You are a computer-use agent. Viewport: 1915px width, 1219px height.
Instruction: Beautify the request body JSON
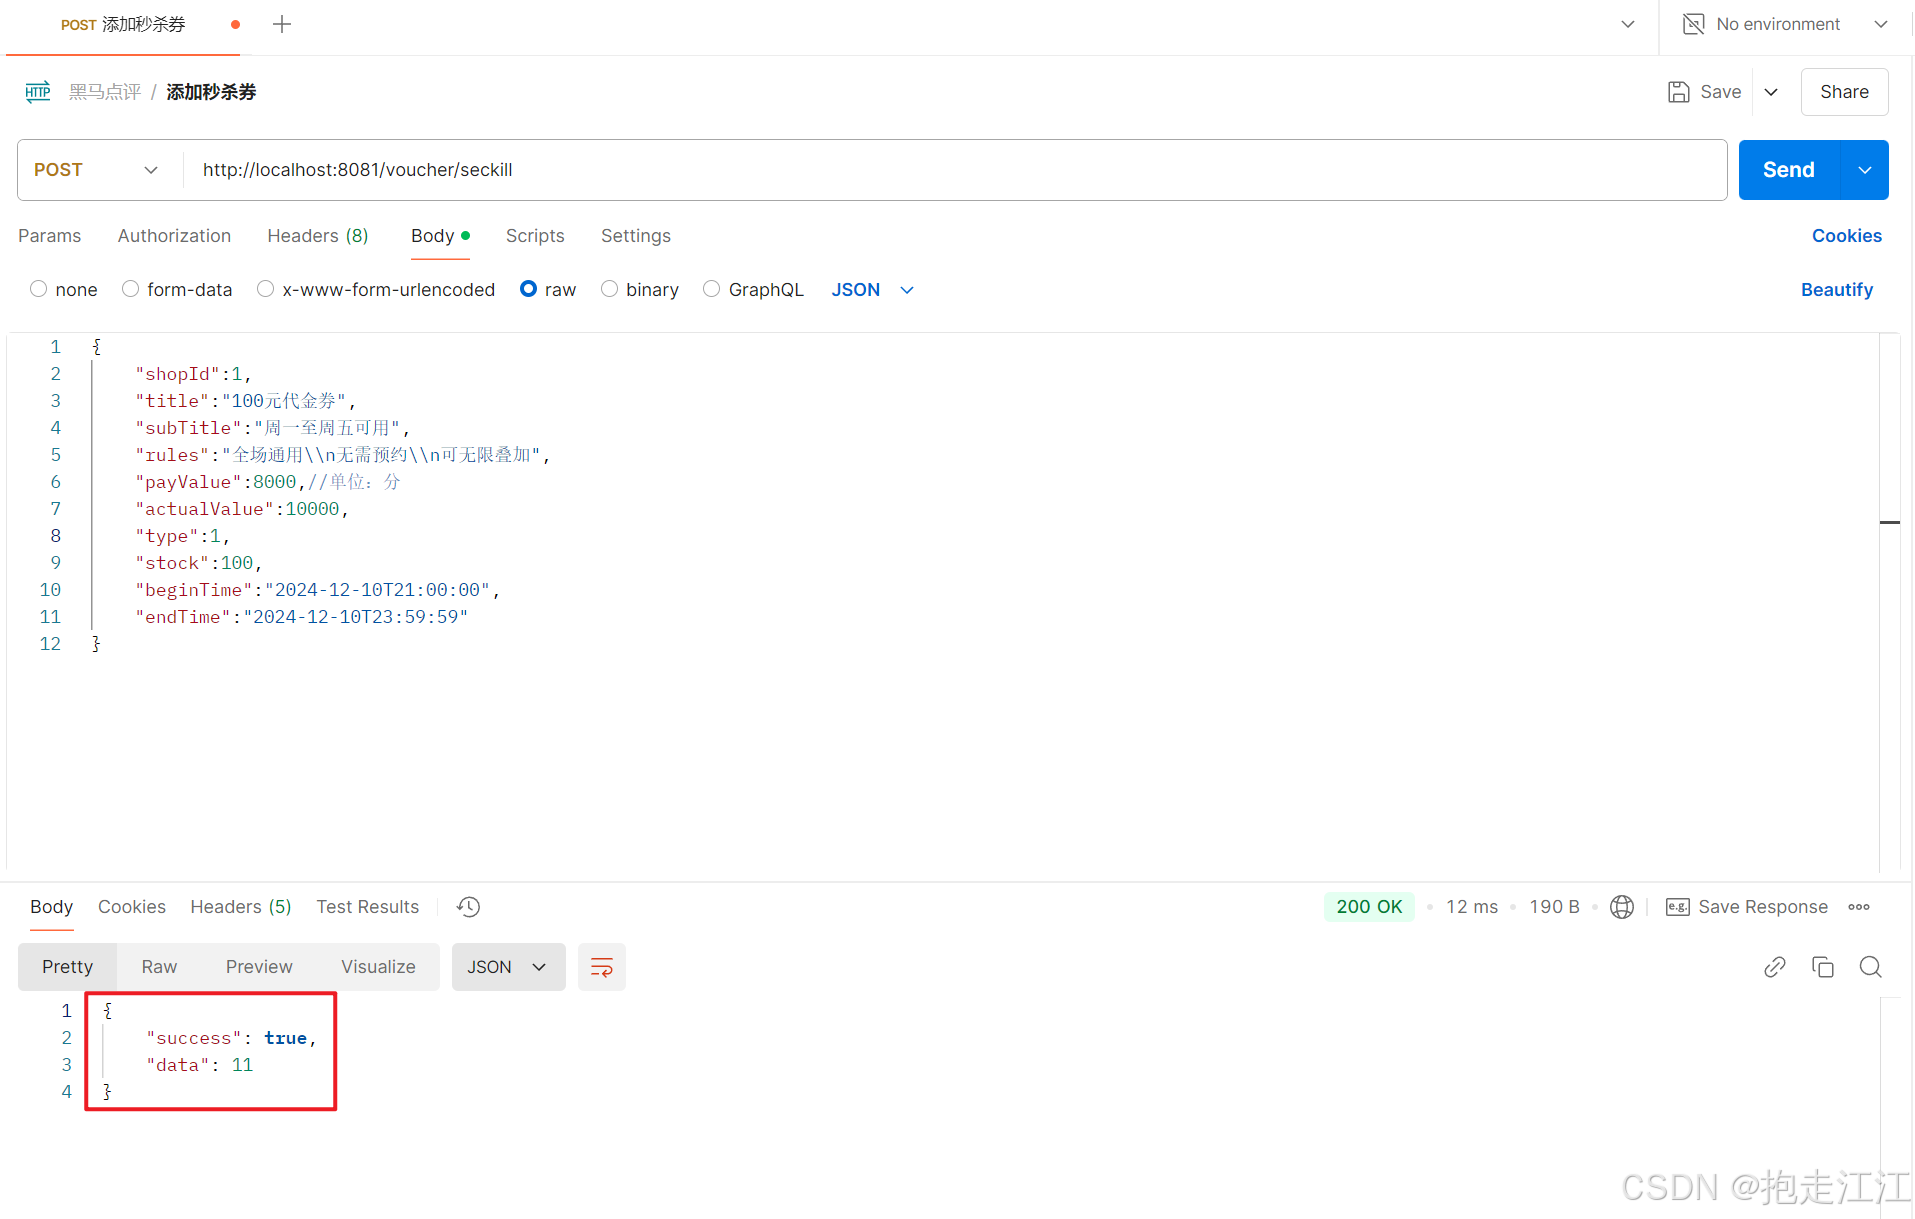point(1837,289)
